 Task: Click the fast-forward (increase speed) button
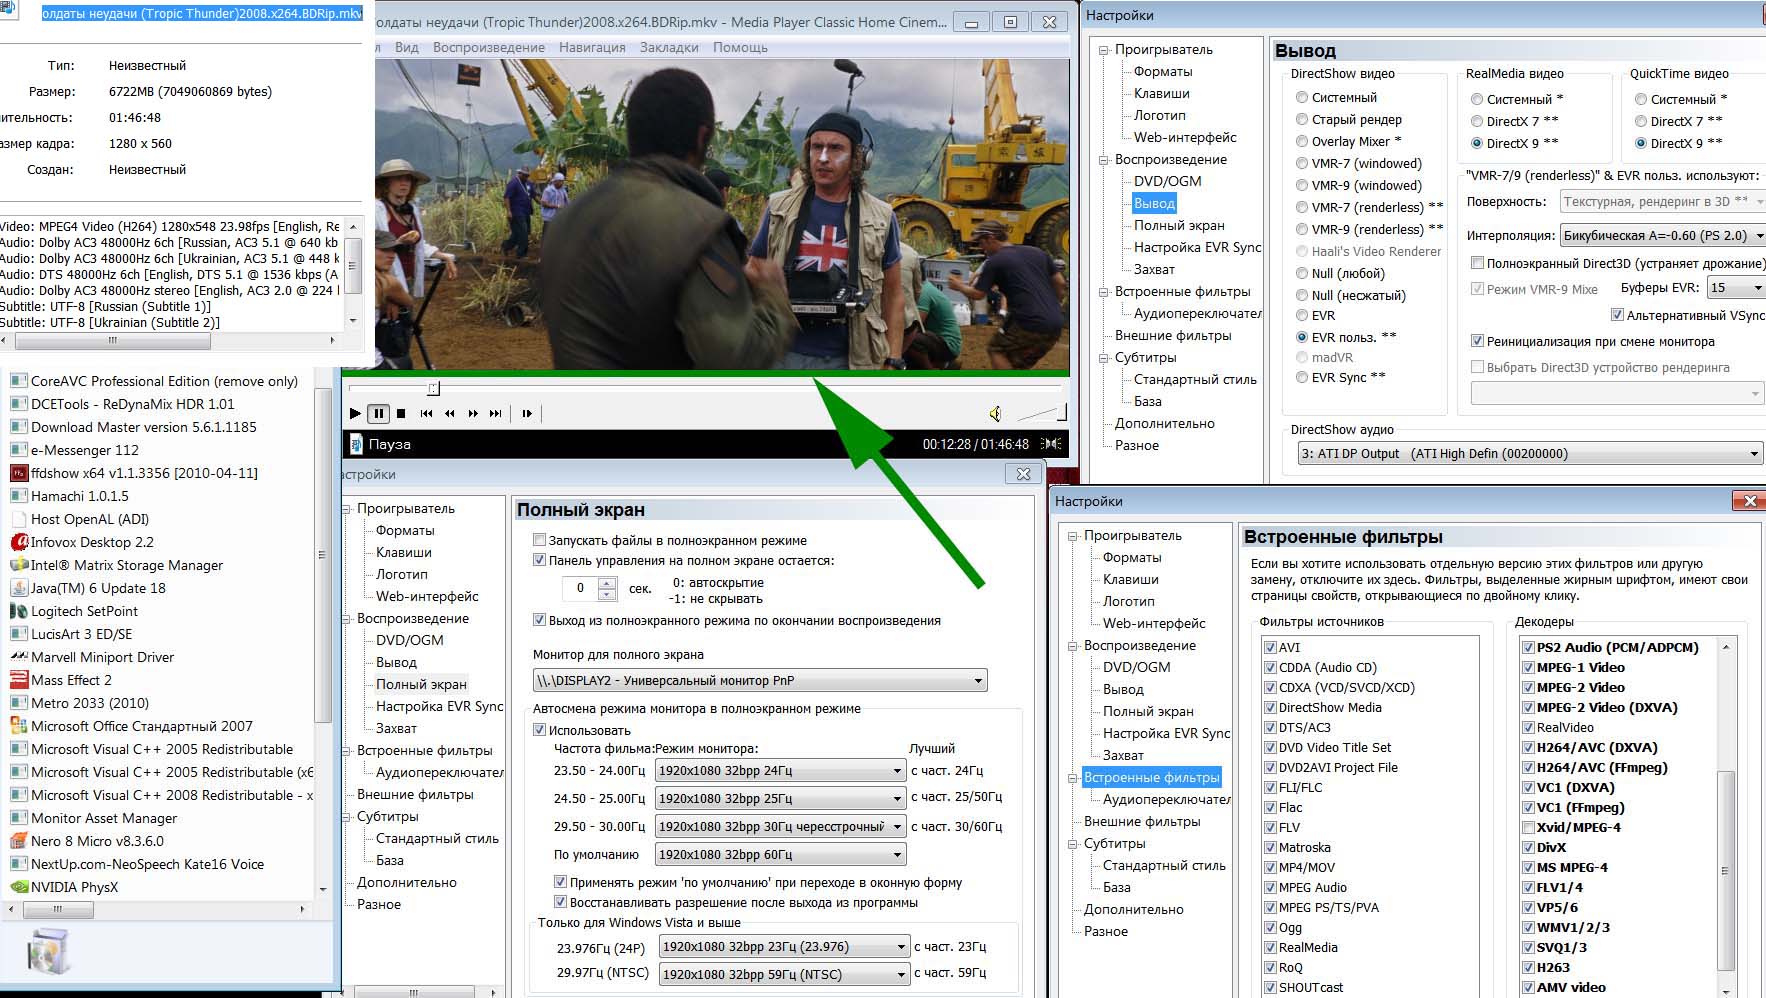tap(473, 413)
